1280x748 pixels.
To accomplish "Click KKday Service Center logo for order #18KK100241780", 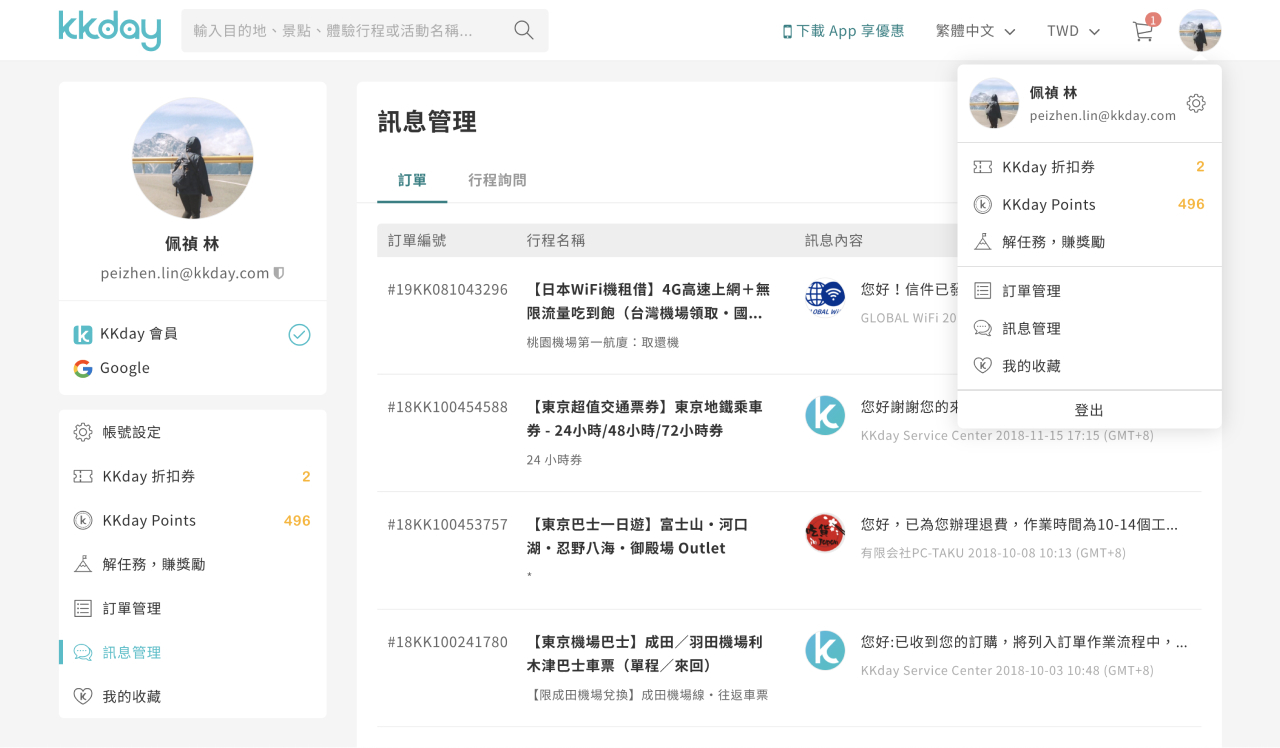I will pos(825,650).
